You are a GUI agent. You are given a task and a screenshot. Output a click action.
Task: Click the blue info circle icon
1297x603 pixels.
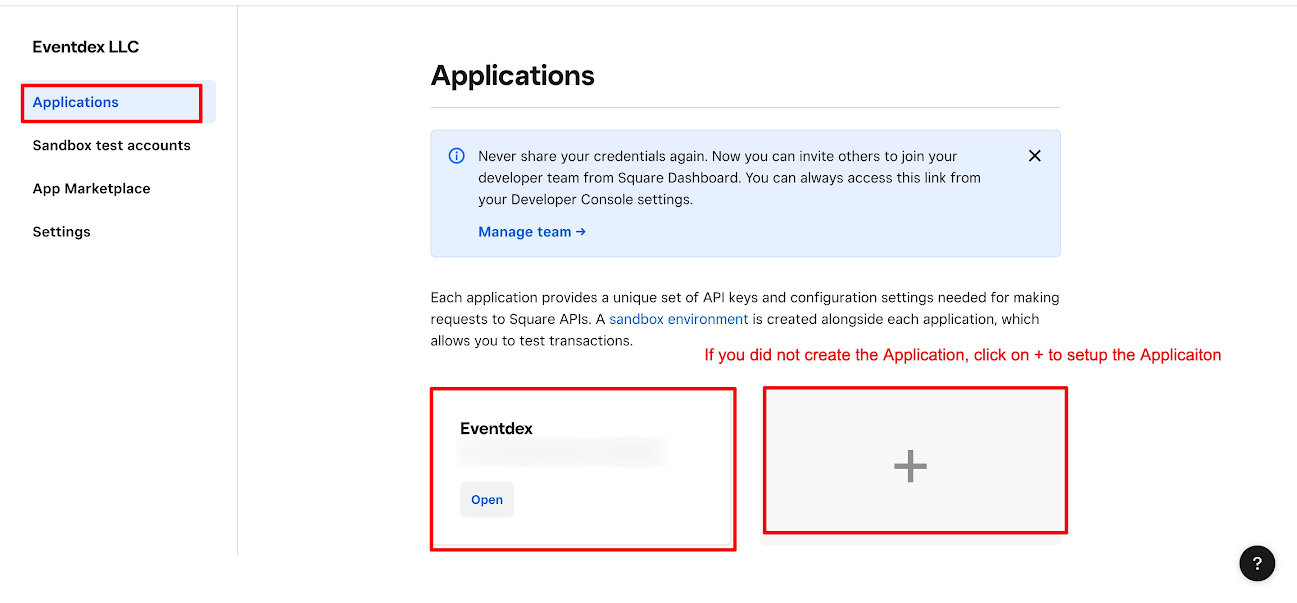click(x=456, y=156)
